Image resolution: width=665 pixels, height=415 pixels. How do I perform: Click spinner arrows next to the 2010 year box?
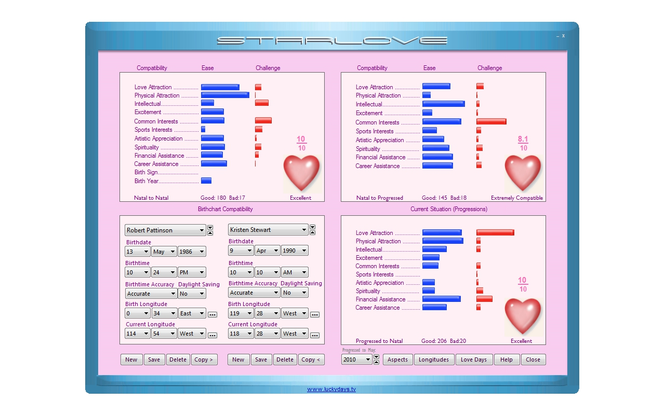click(x=377, y=358)
